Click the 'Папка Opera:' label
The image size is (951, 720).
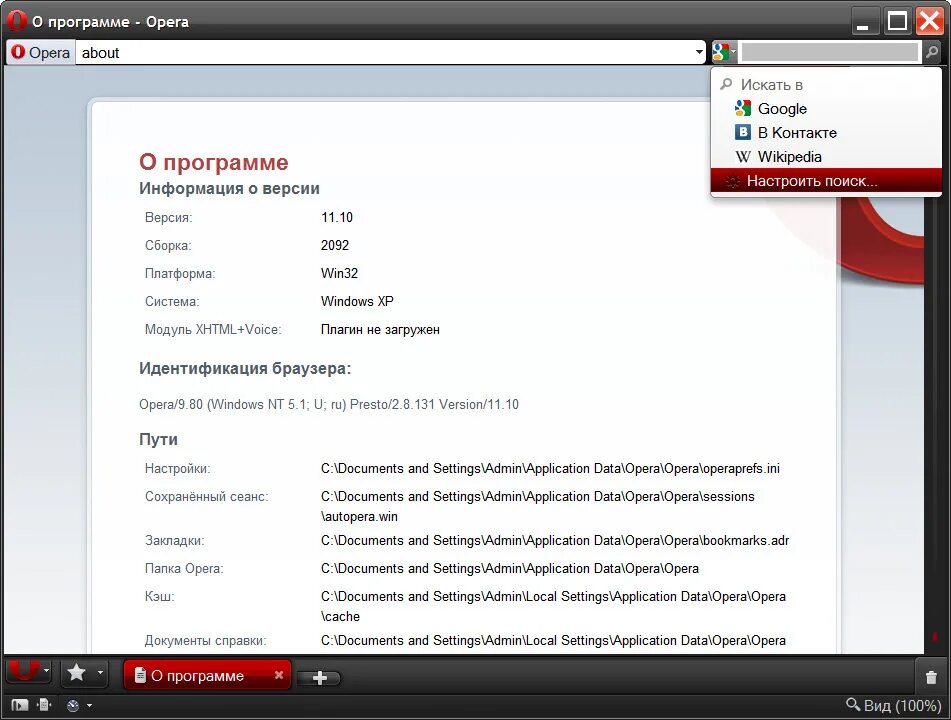pos(184,568)
